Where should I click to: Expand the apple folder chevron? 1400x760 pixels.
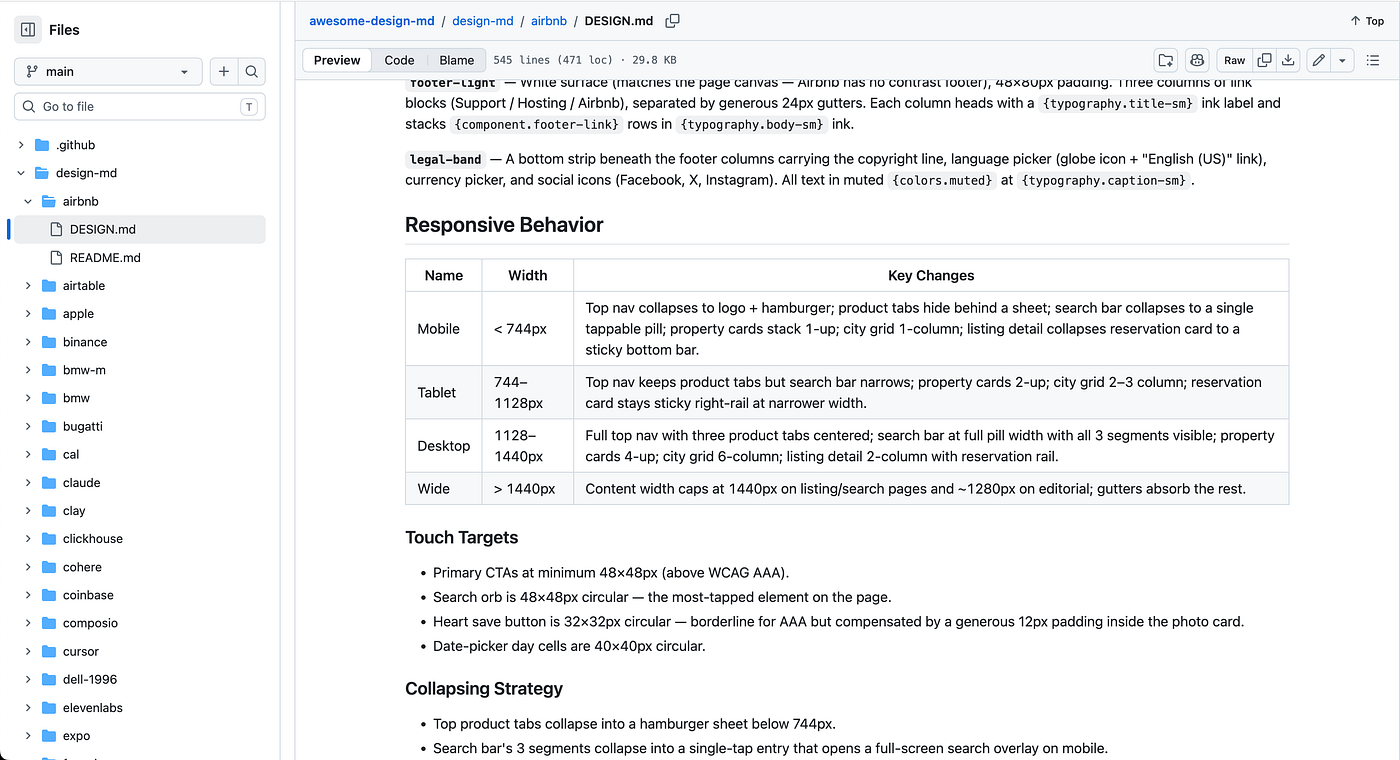pyautogui.click(x=28, y=314)
